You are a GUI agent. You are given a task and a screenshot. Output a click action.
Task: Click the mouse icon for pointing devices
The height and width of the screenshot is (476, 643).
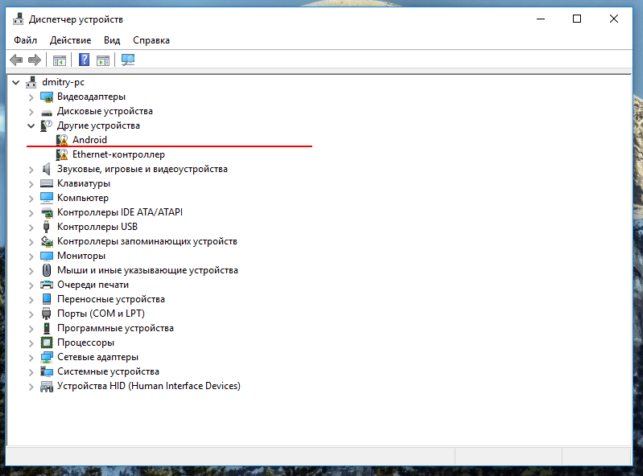47,270
